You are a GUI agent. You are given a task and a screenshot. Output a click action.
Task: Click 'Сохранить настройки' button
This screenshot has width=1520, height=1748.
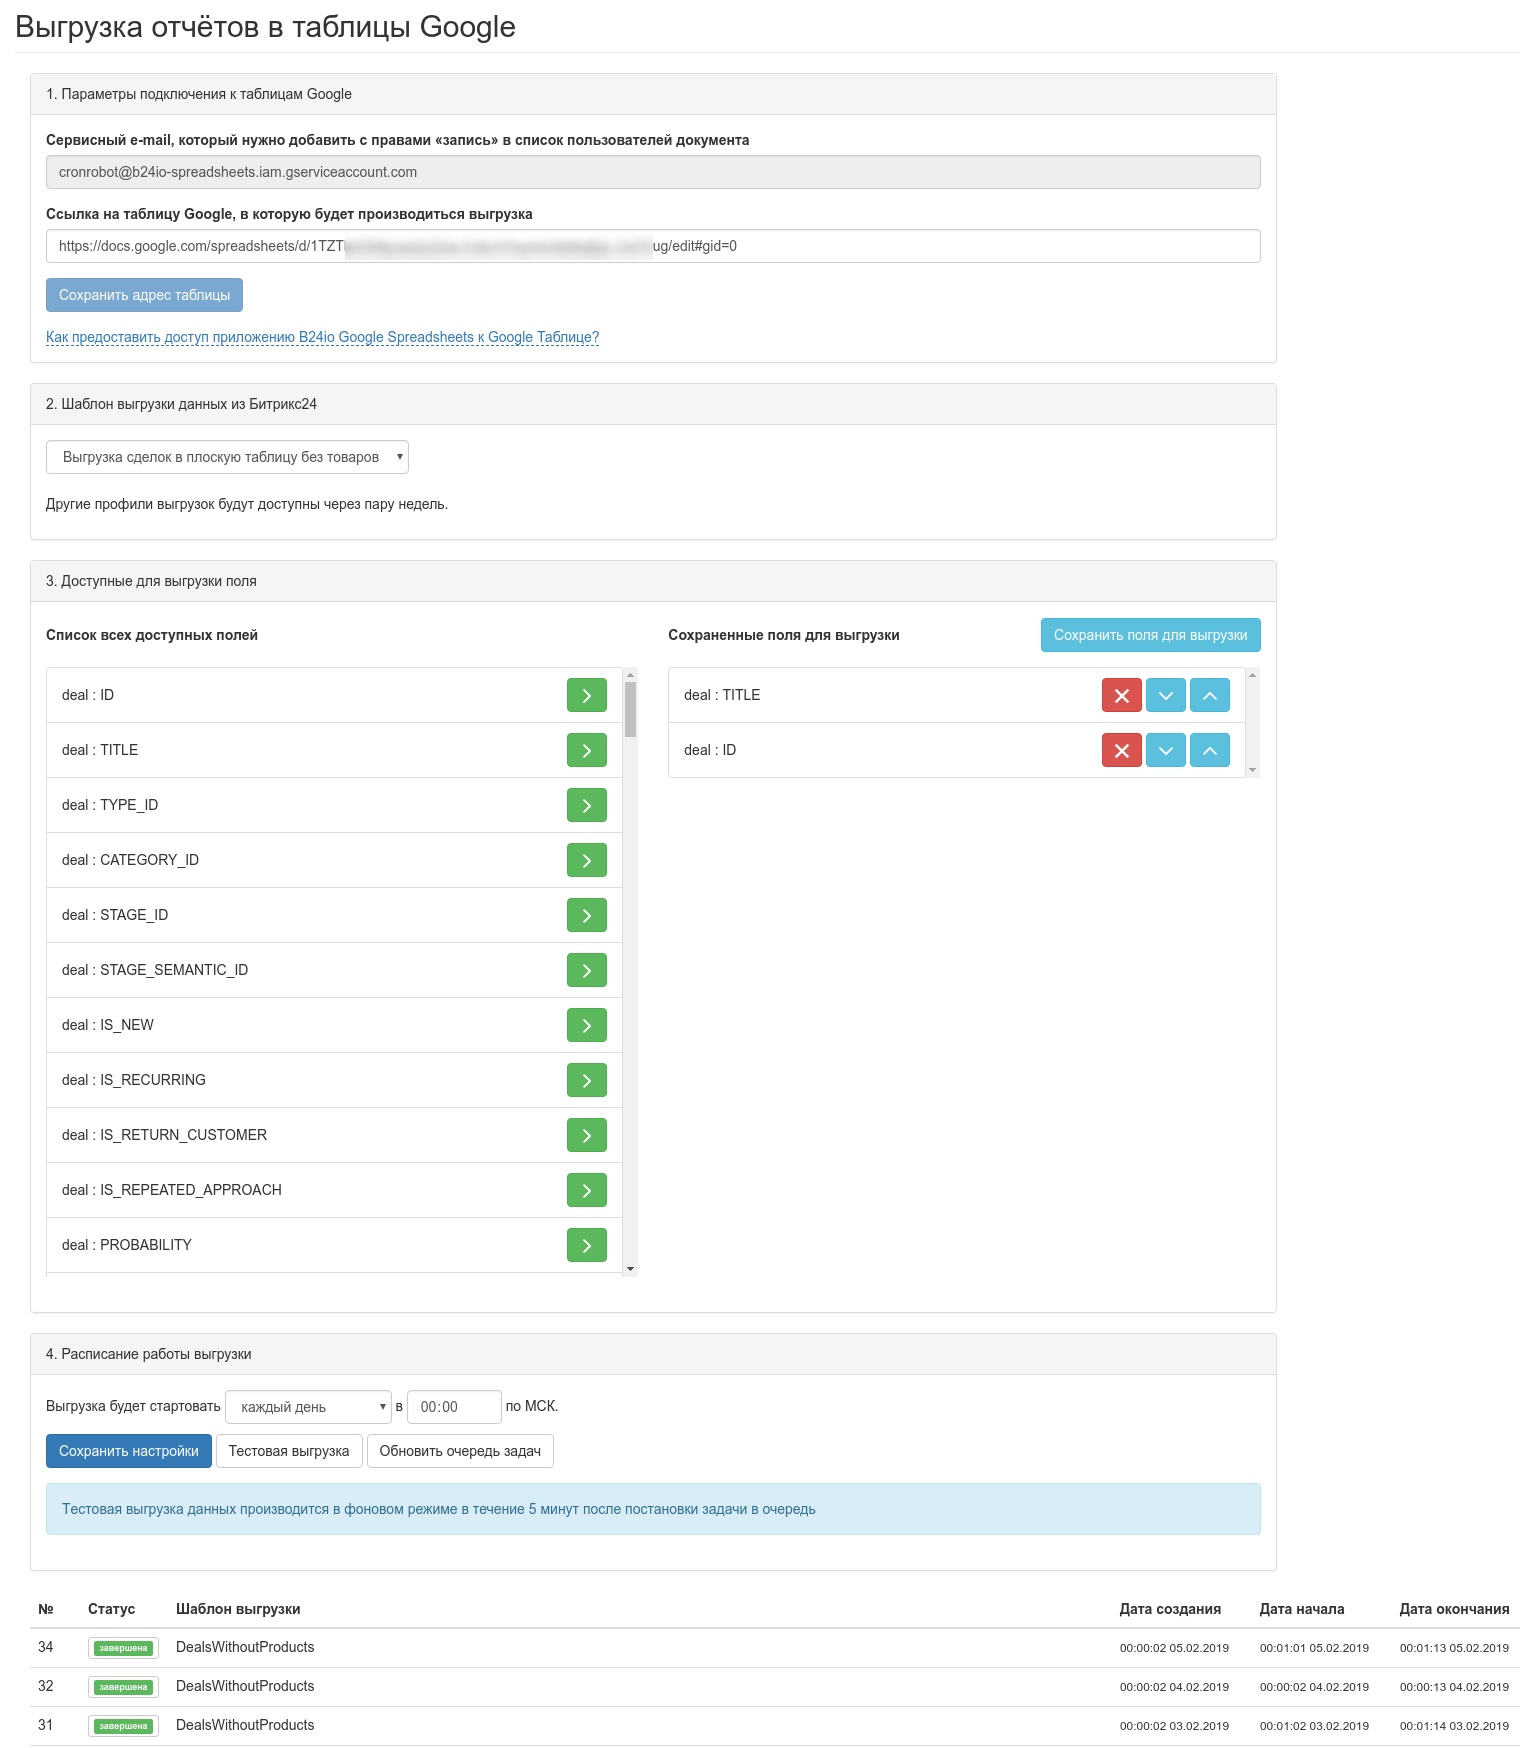tap(129, 1451)
